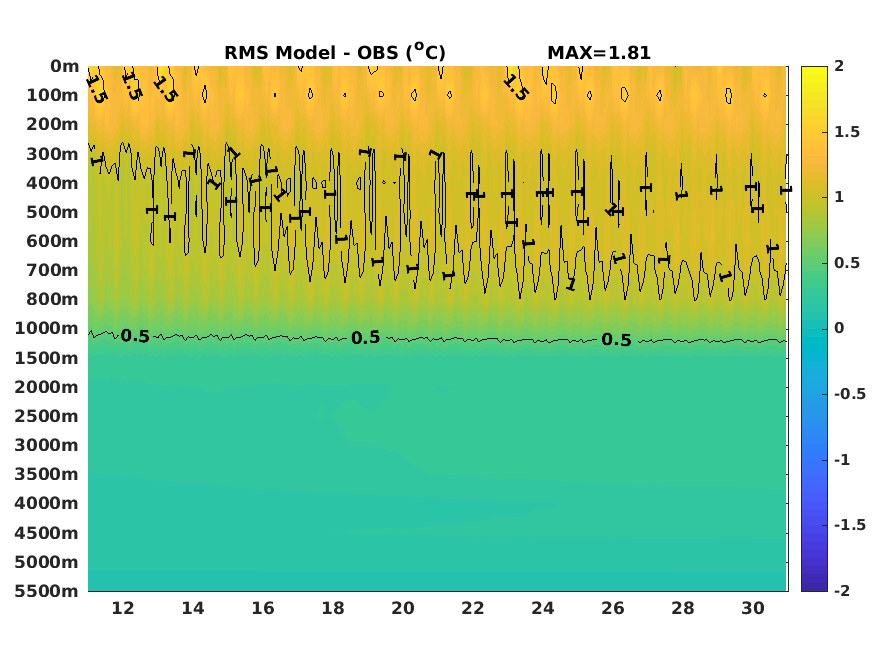
Task: Click colorbar tick label '-1.5'
Action: point(850,525)
